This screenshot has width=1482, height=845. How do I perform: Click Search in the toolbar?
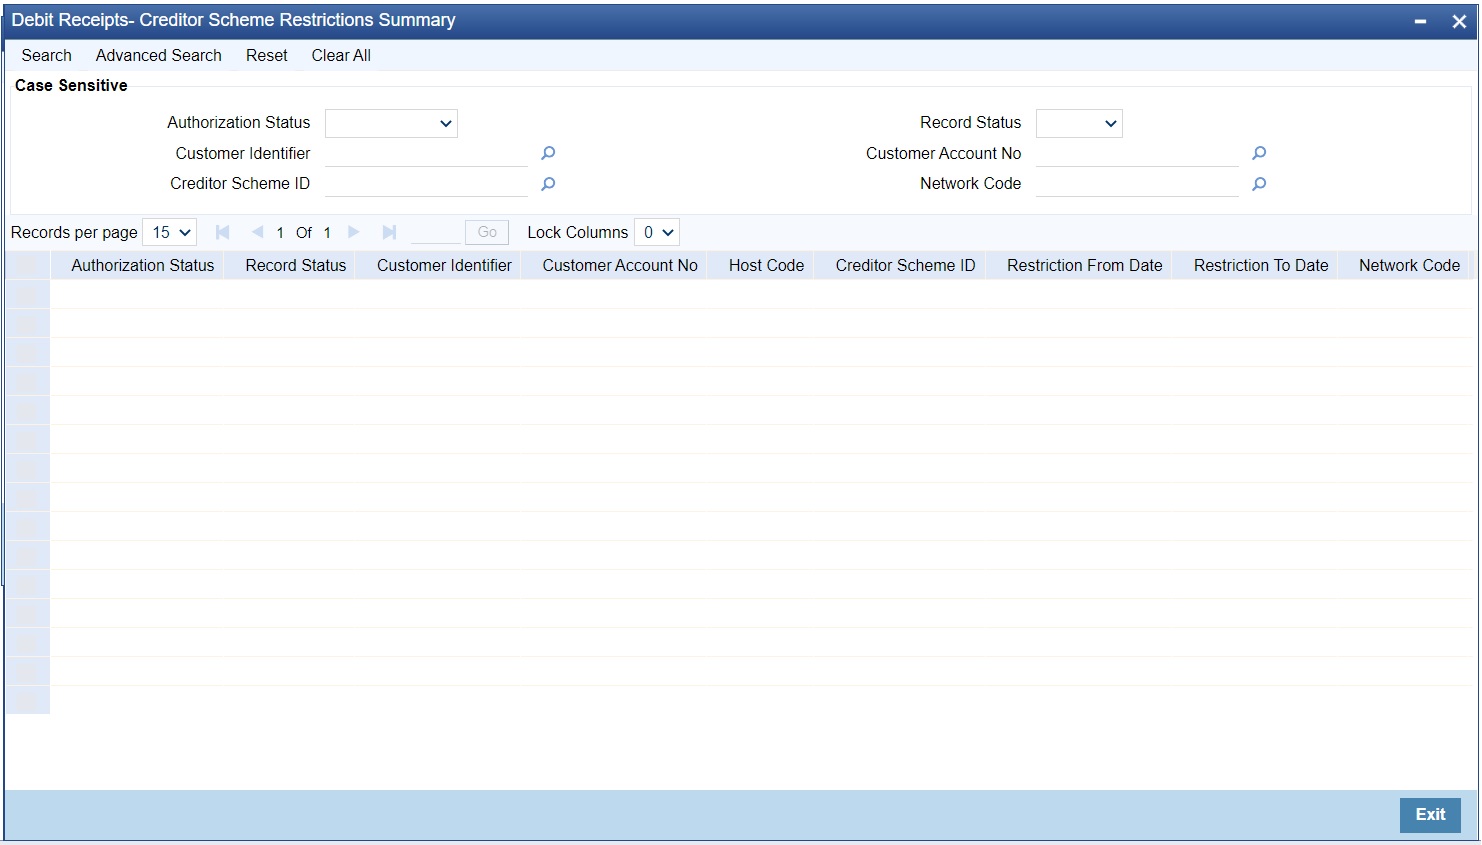tap(47, 56)
